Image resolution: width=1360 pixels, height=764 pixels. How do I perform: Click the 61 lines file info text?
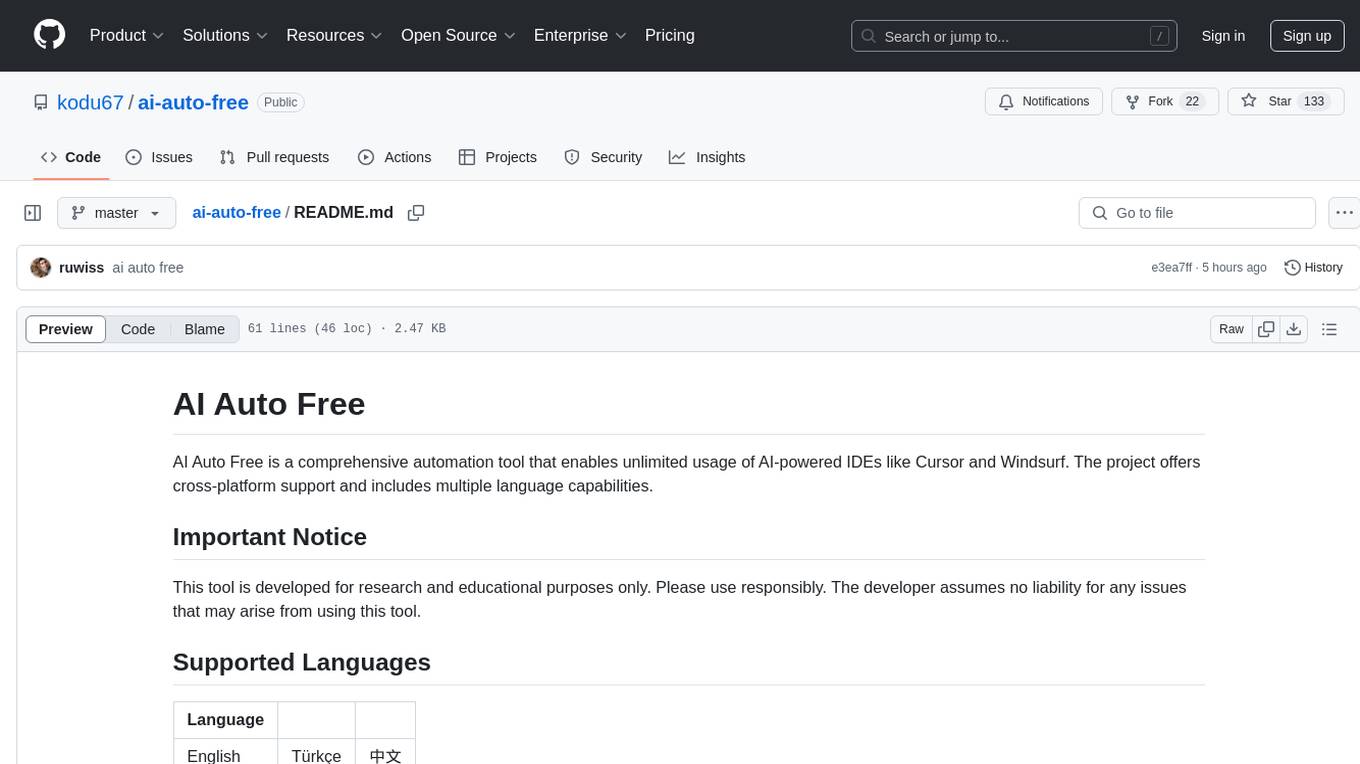point(346,329)
